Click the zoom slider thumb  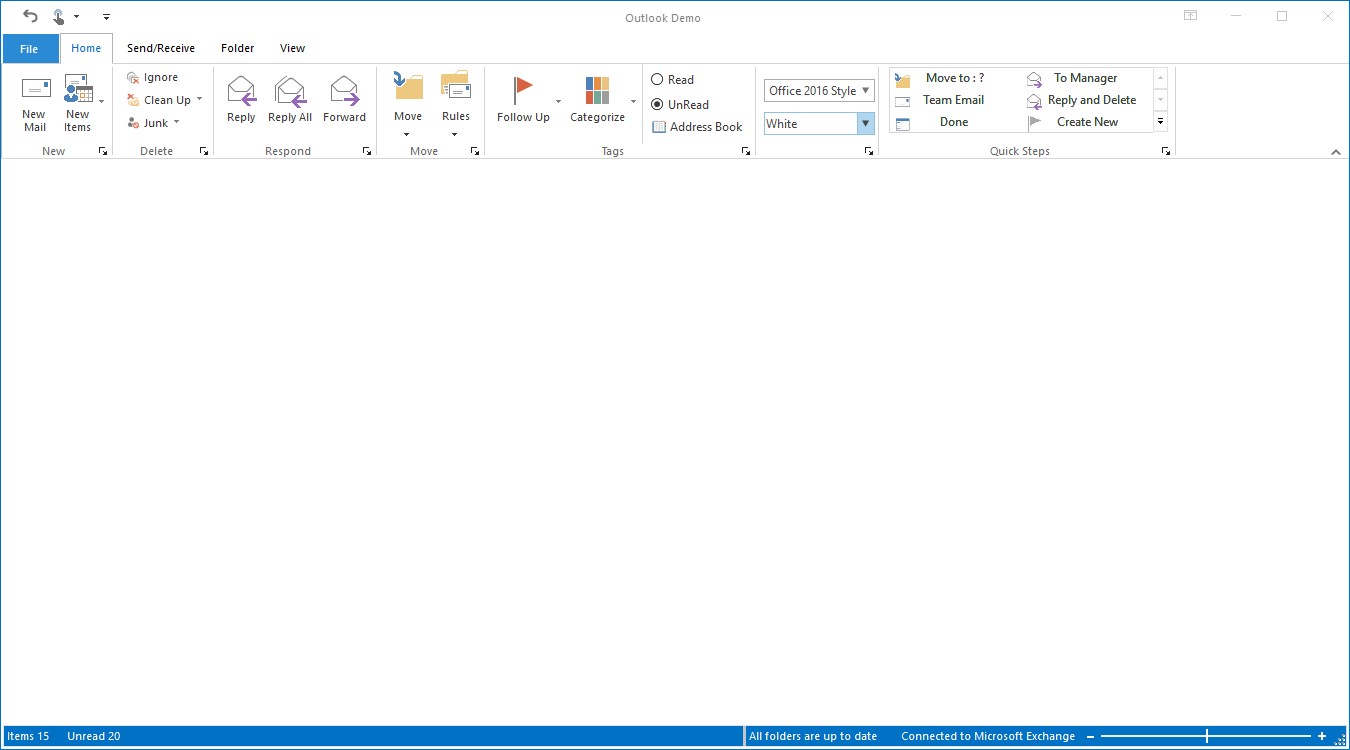(x=1207, y=736)
